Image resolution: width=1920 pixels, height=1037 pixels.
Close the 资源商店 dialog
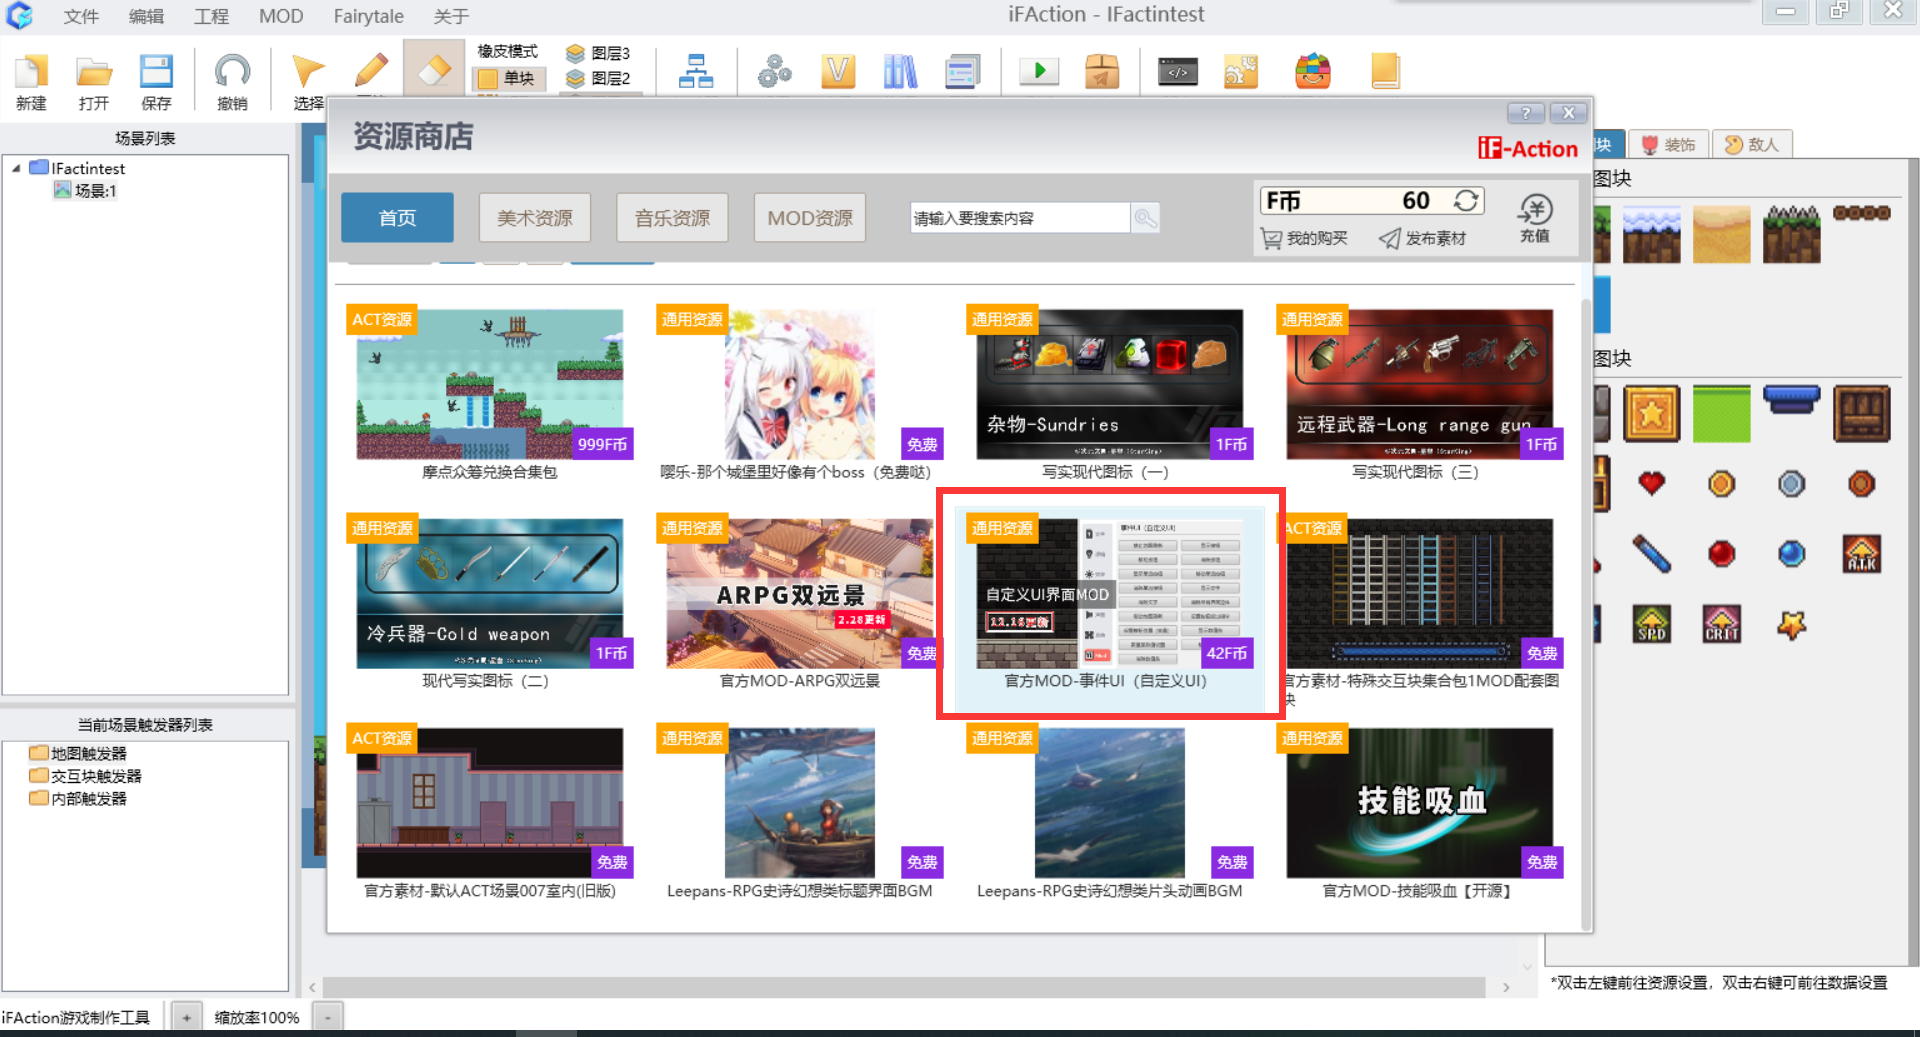pos(1569,113)
